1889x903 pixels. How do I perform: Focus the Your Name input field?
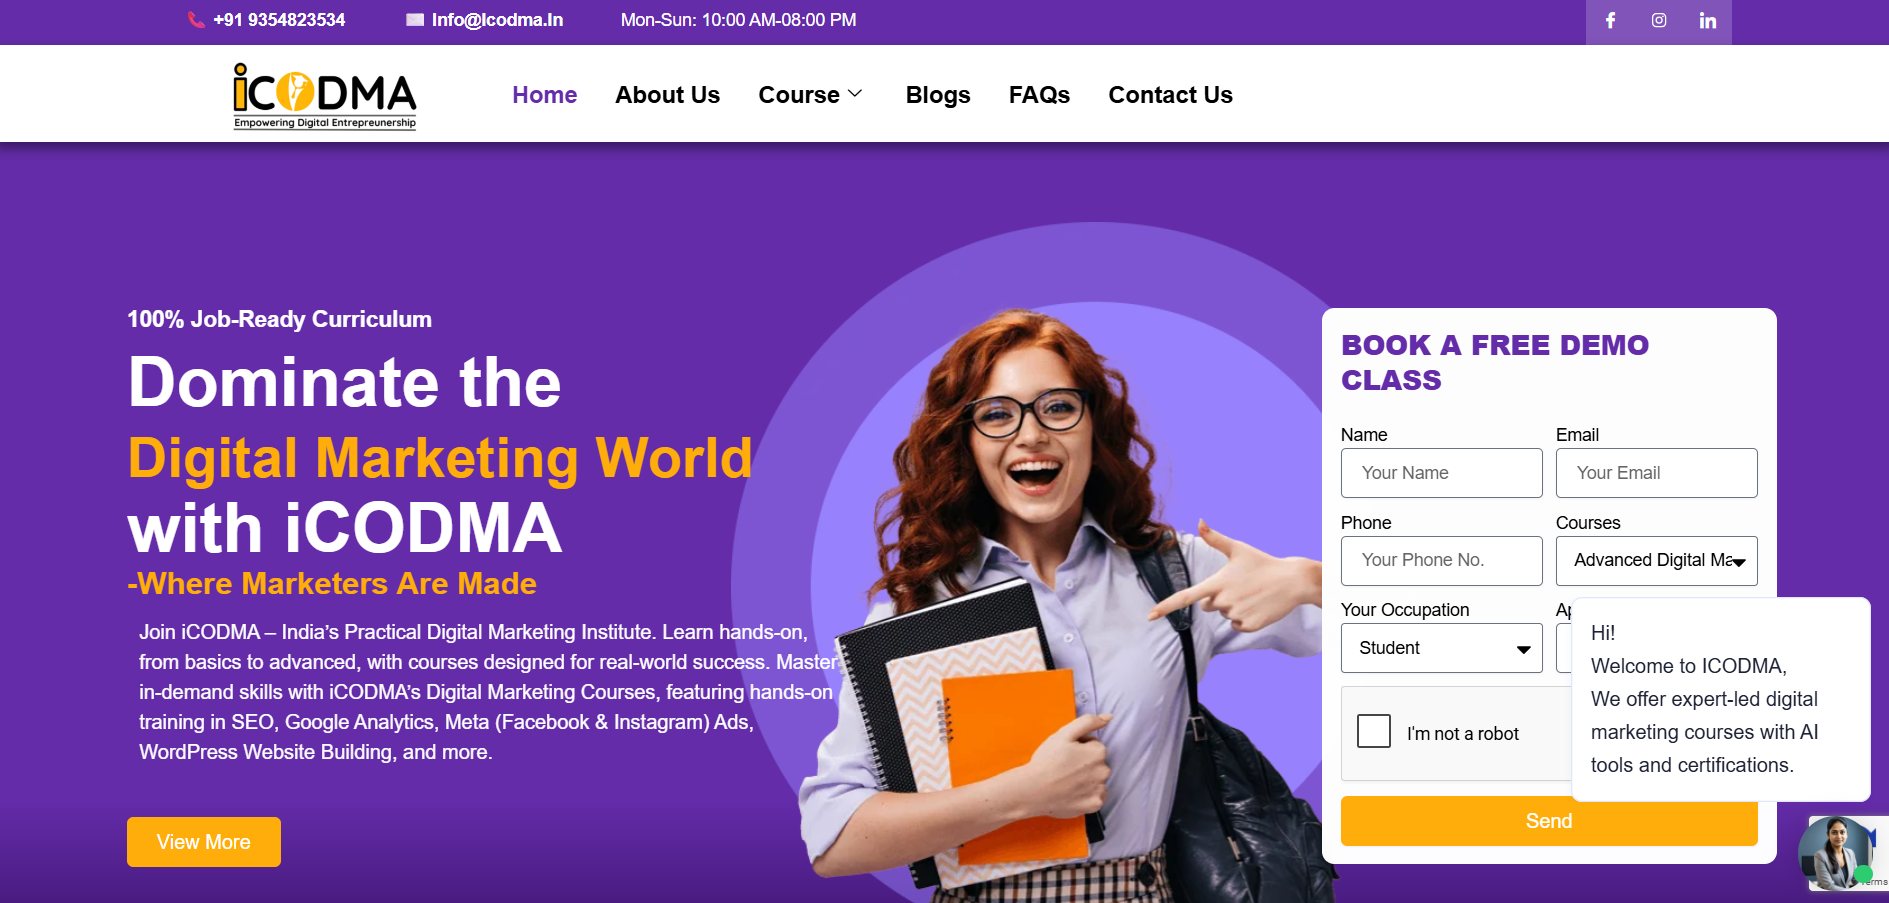[1441, 473]
